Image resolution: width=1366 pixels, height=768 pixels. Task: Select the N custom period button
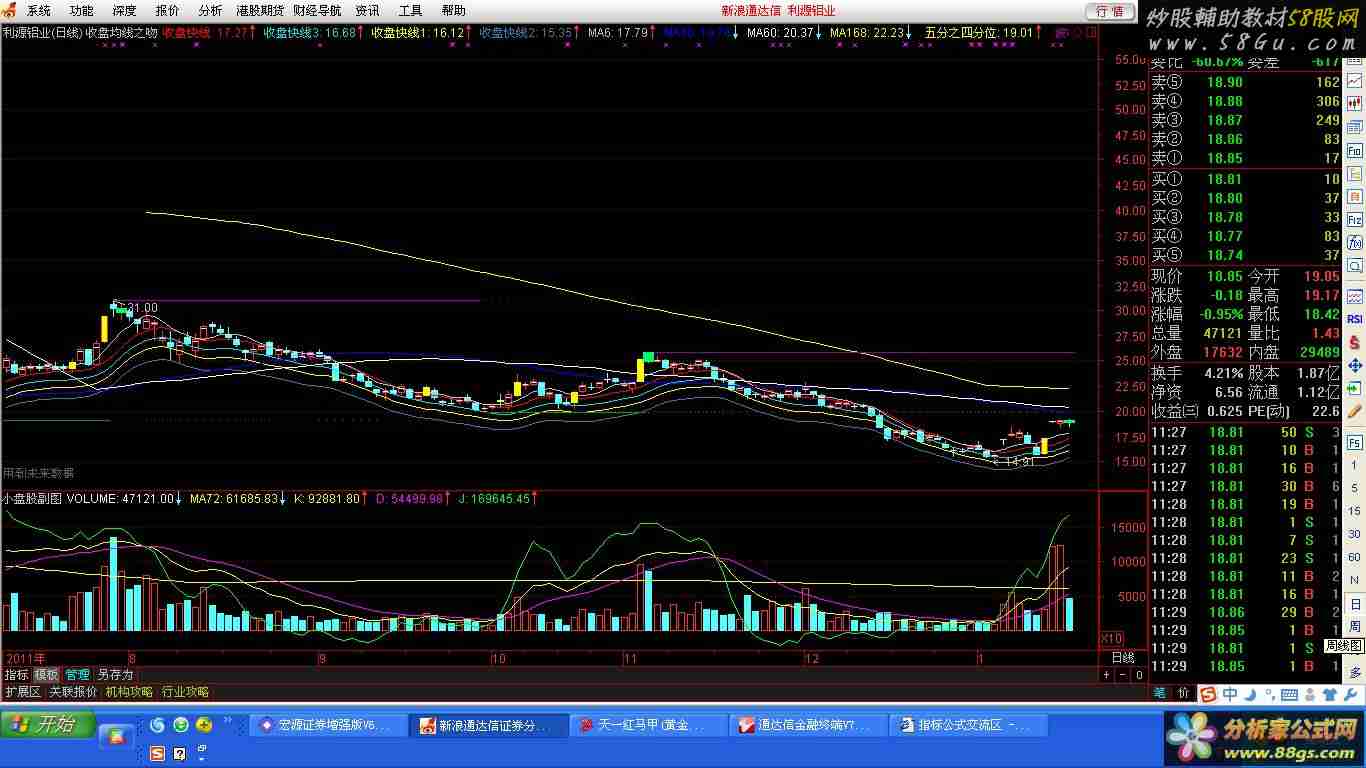tap(1355, 580)
